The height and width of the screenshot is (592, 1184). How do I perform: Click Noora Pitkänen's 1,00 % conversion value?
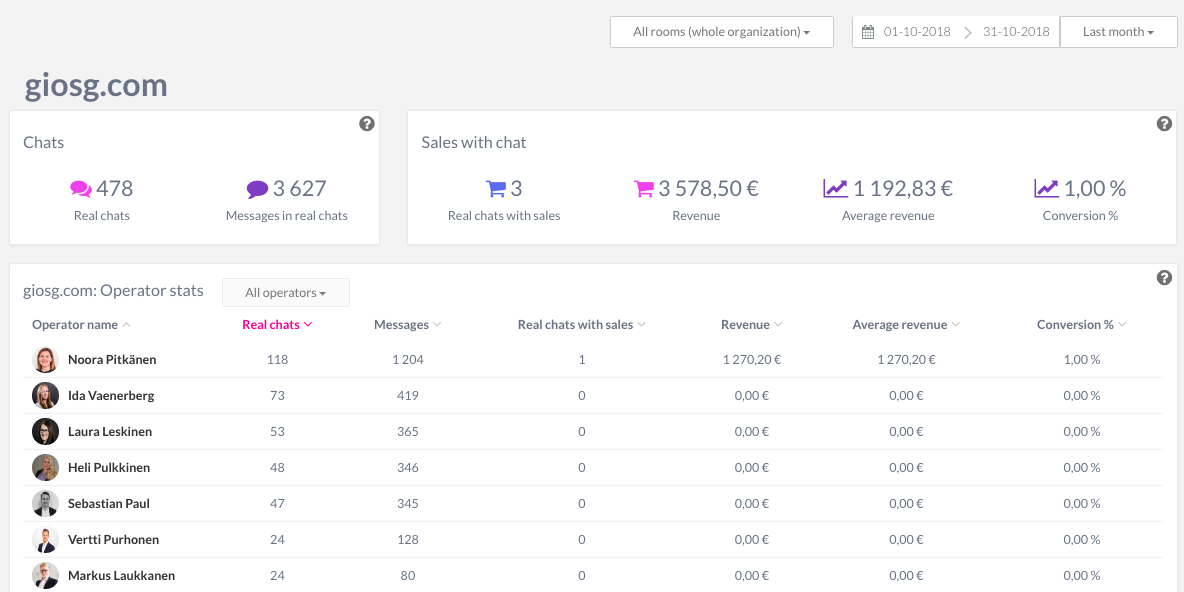(1081, 359)
